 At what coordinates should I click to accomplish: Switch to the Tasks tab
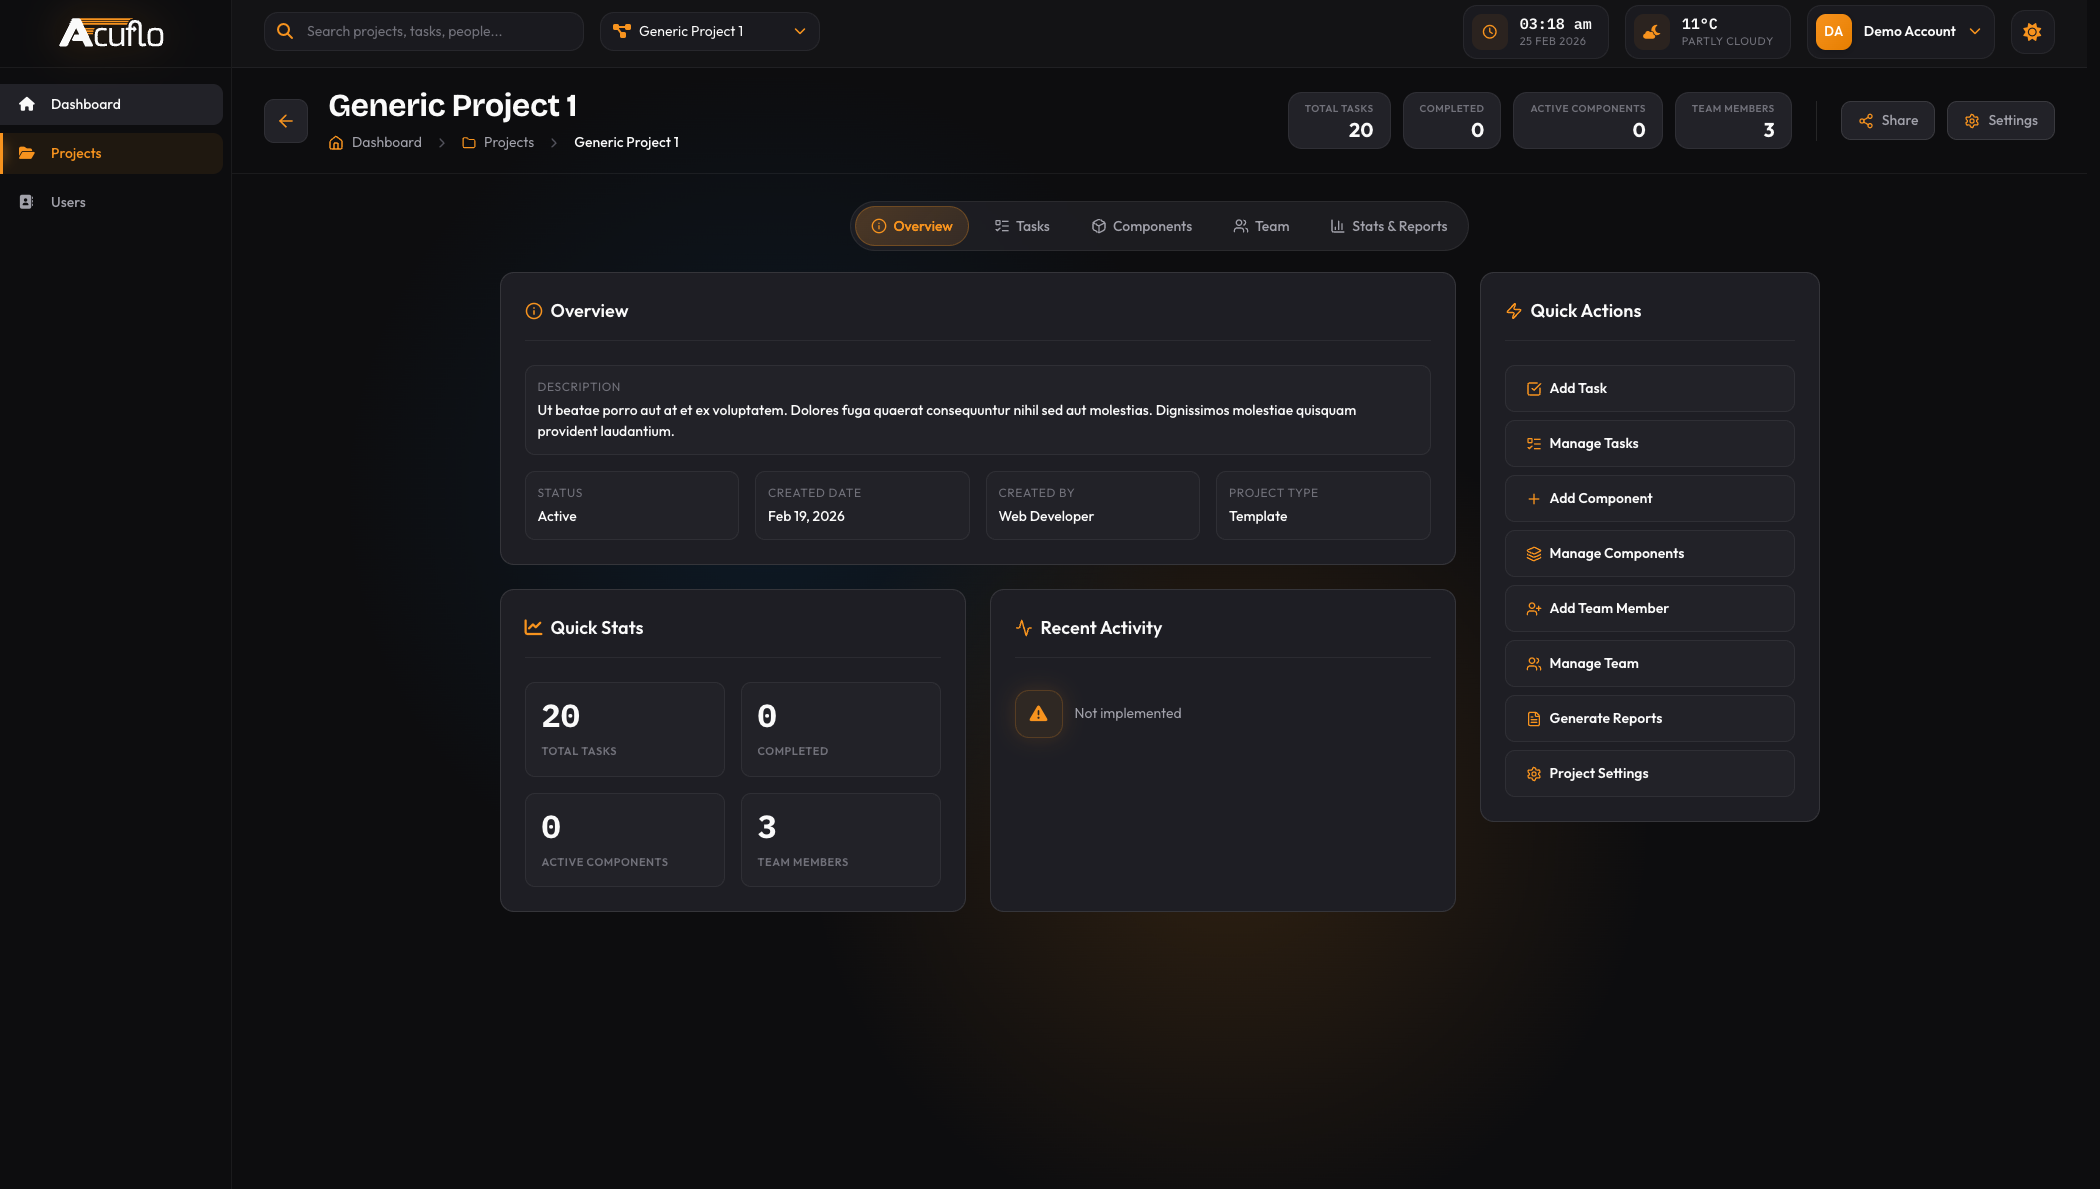(1022, 226)
